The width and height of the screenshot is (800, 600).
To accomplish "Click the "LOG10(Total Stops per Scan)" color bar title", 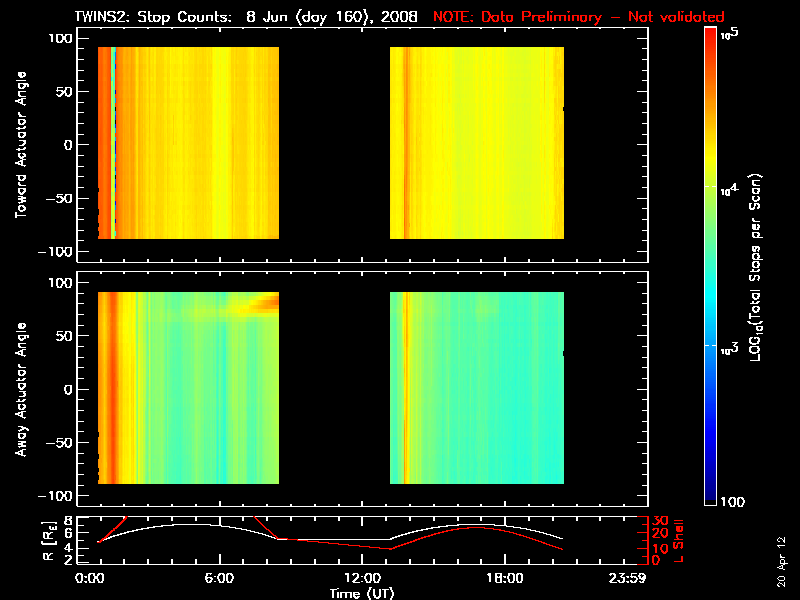I will pos(756,267).
